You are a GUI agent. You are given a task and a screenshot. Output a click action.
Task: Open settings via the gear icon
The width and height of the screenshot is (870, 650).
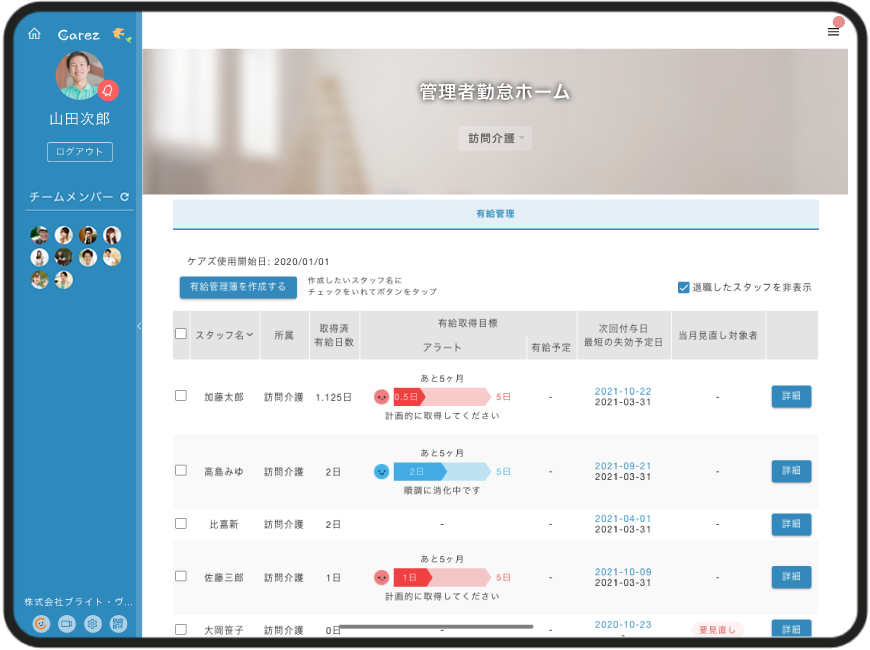click(92, 623)
